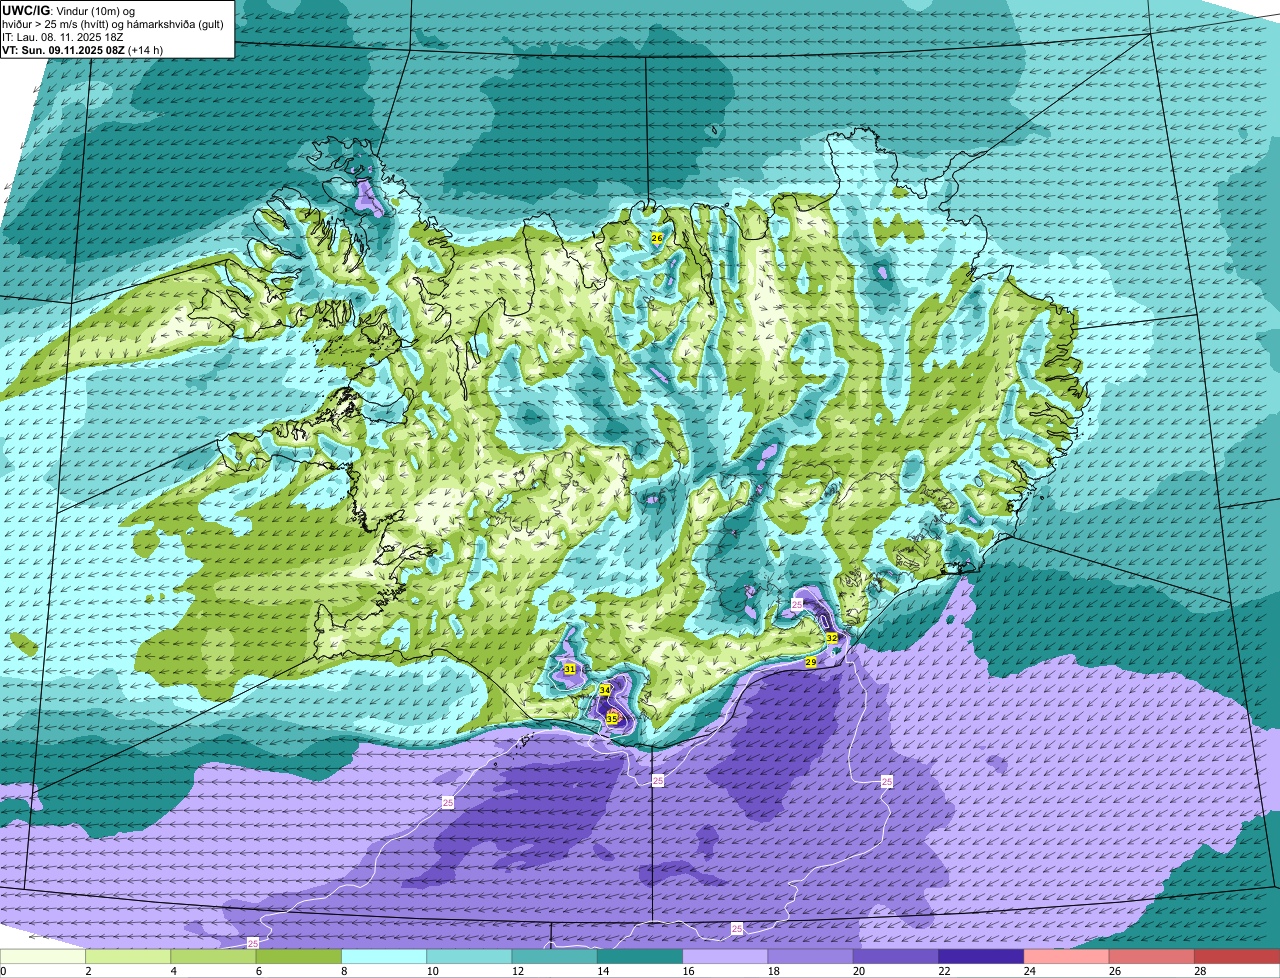Viewport: 1280px width, 978px height.
Task: Click the '4' tick label on the color scale
Action: (x=173, y=971)
